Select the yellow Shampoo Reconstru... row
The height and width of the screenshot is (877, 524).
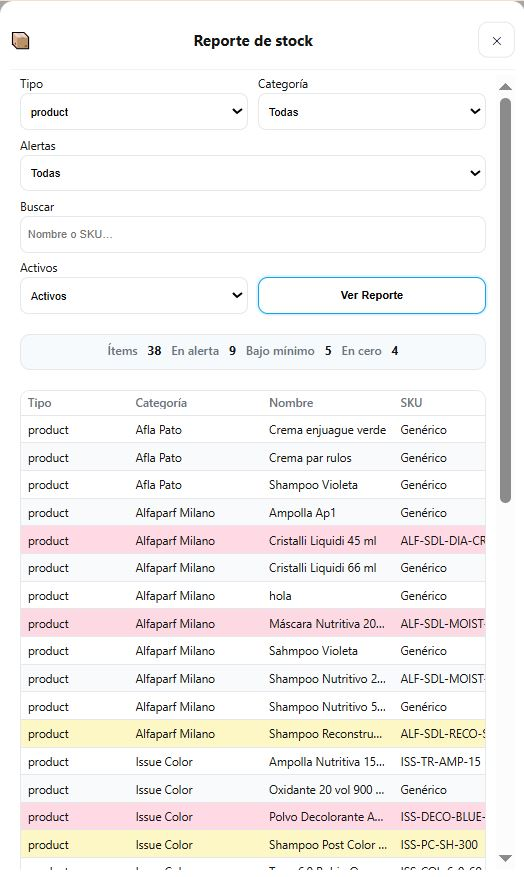coord(253,734)
